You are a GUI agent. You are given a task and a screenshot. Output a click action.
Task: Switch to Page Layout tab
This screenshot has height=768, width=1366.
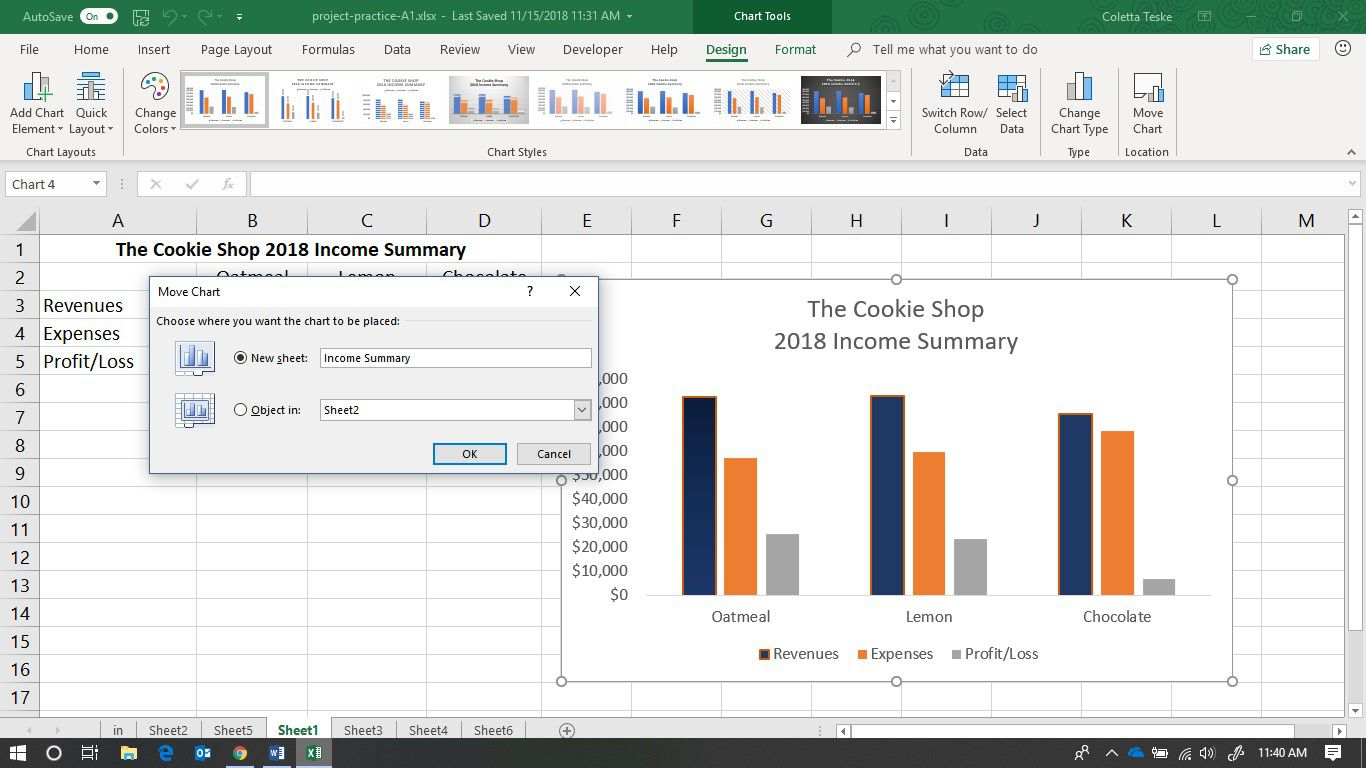236,49
